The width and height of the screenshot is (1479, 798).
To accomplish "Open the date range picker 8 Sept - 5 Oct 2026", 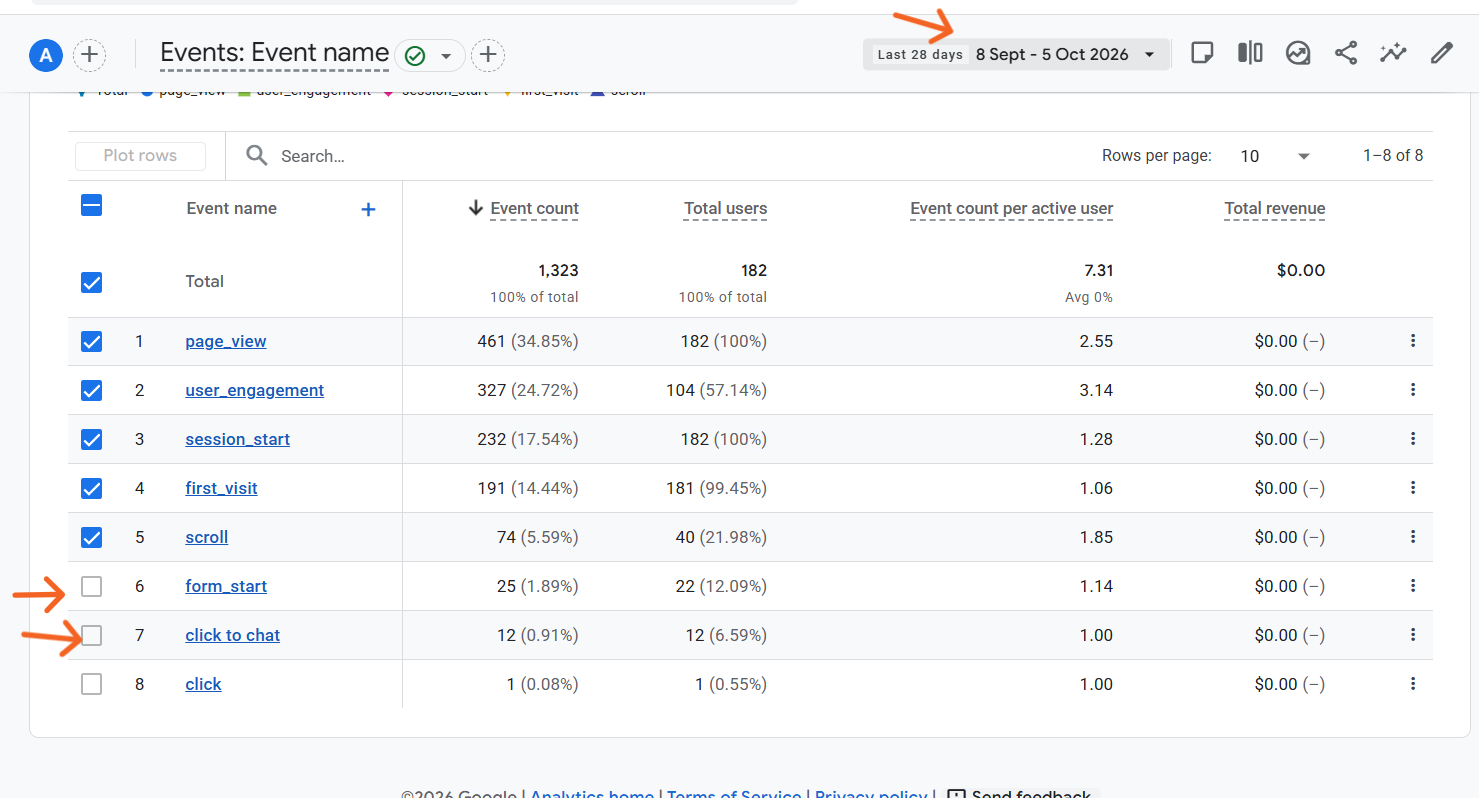I will (x=1016, y=55).
